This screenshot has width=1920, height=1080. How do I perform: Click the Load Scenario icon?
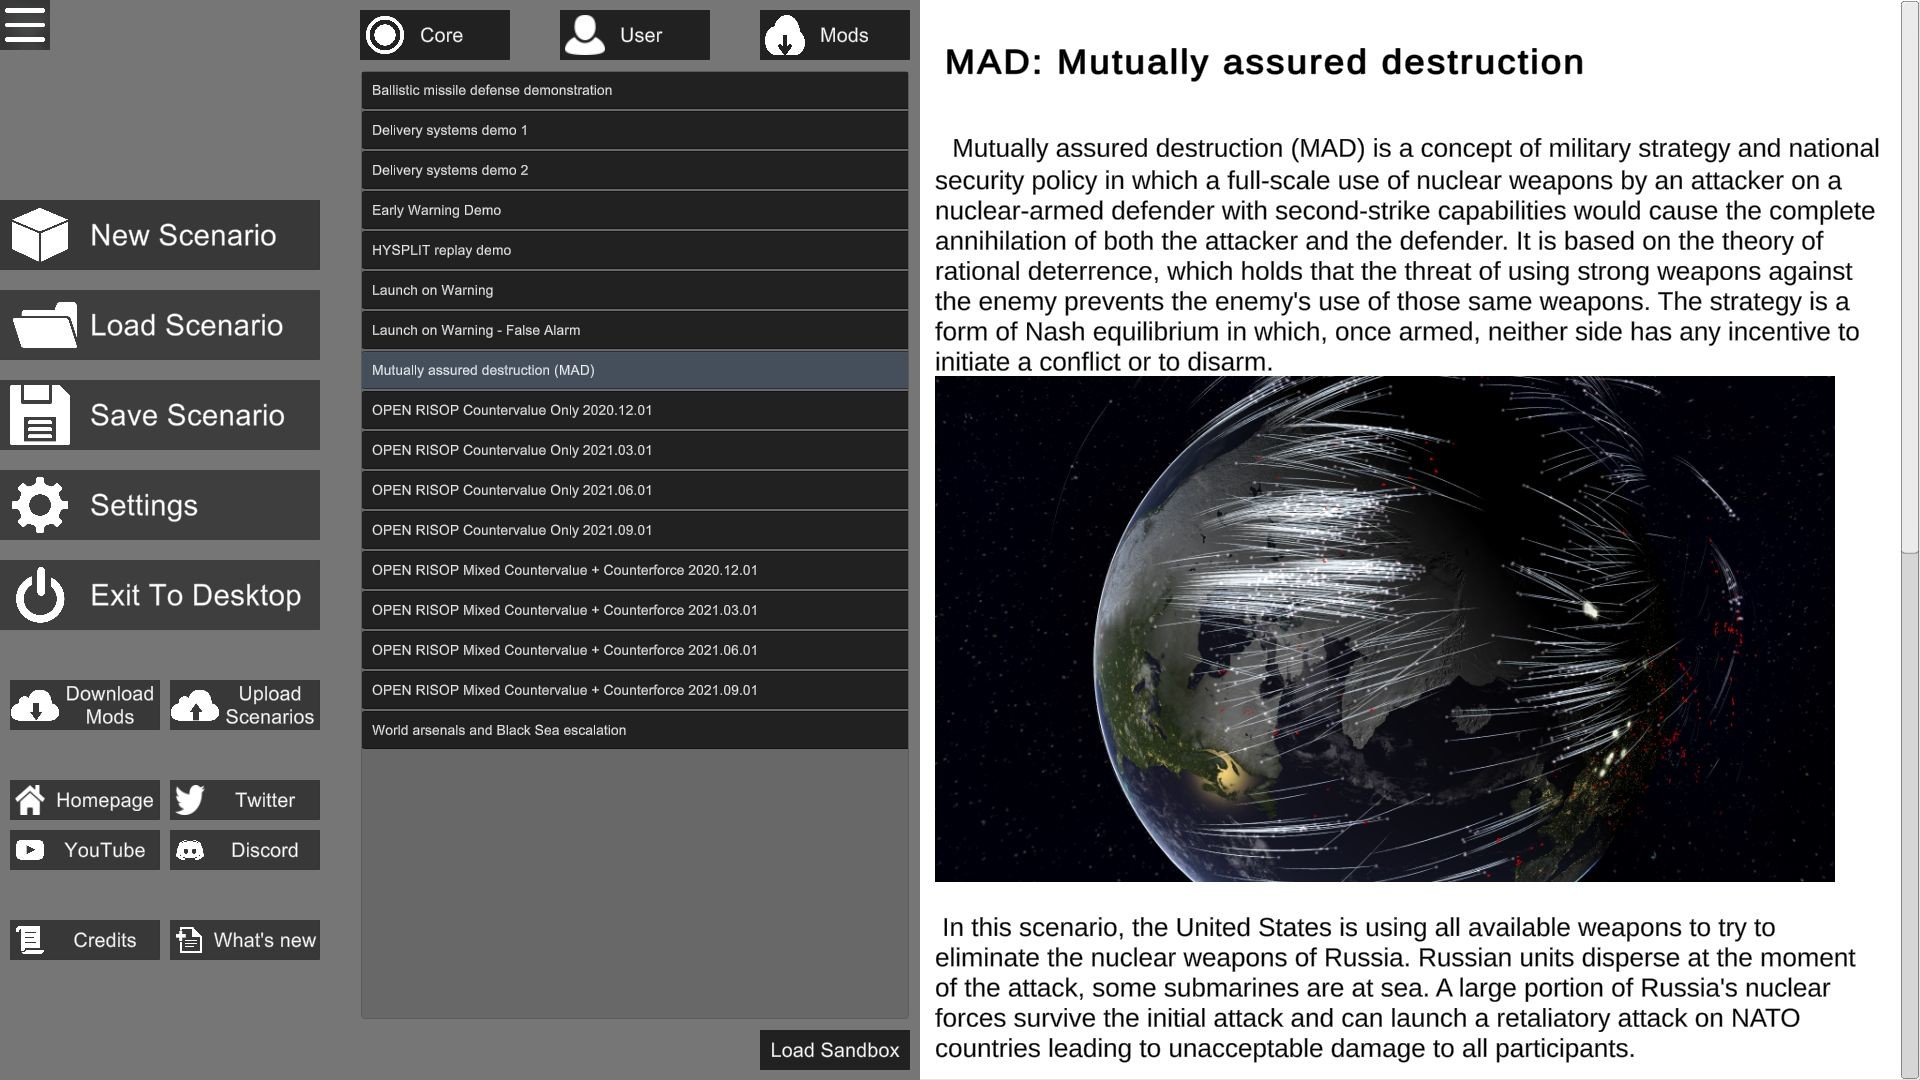(42, 324)
